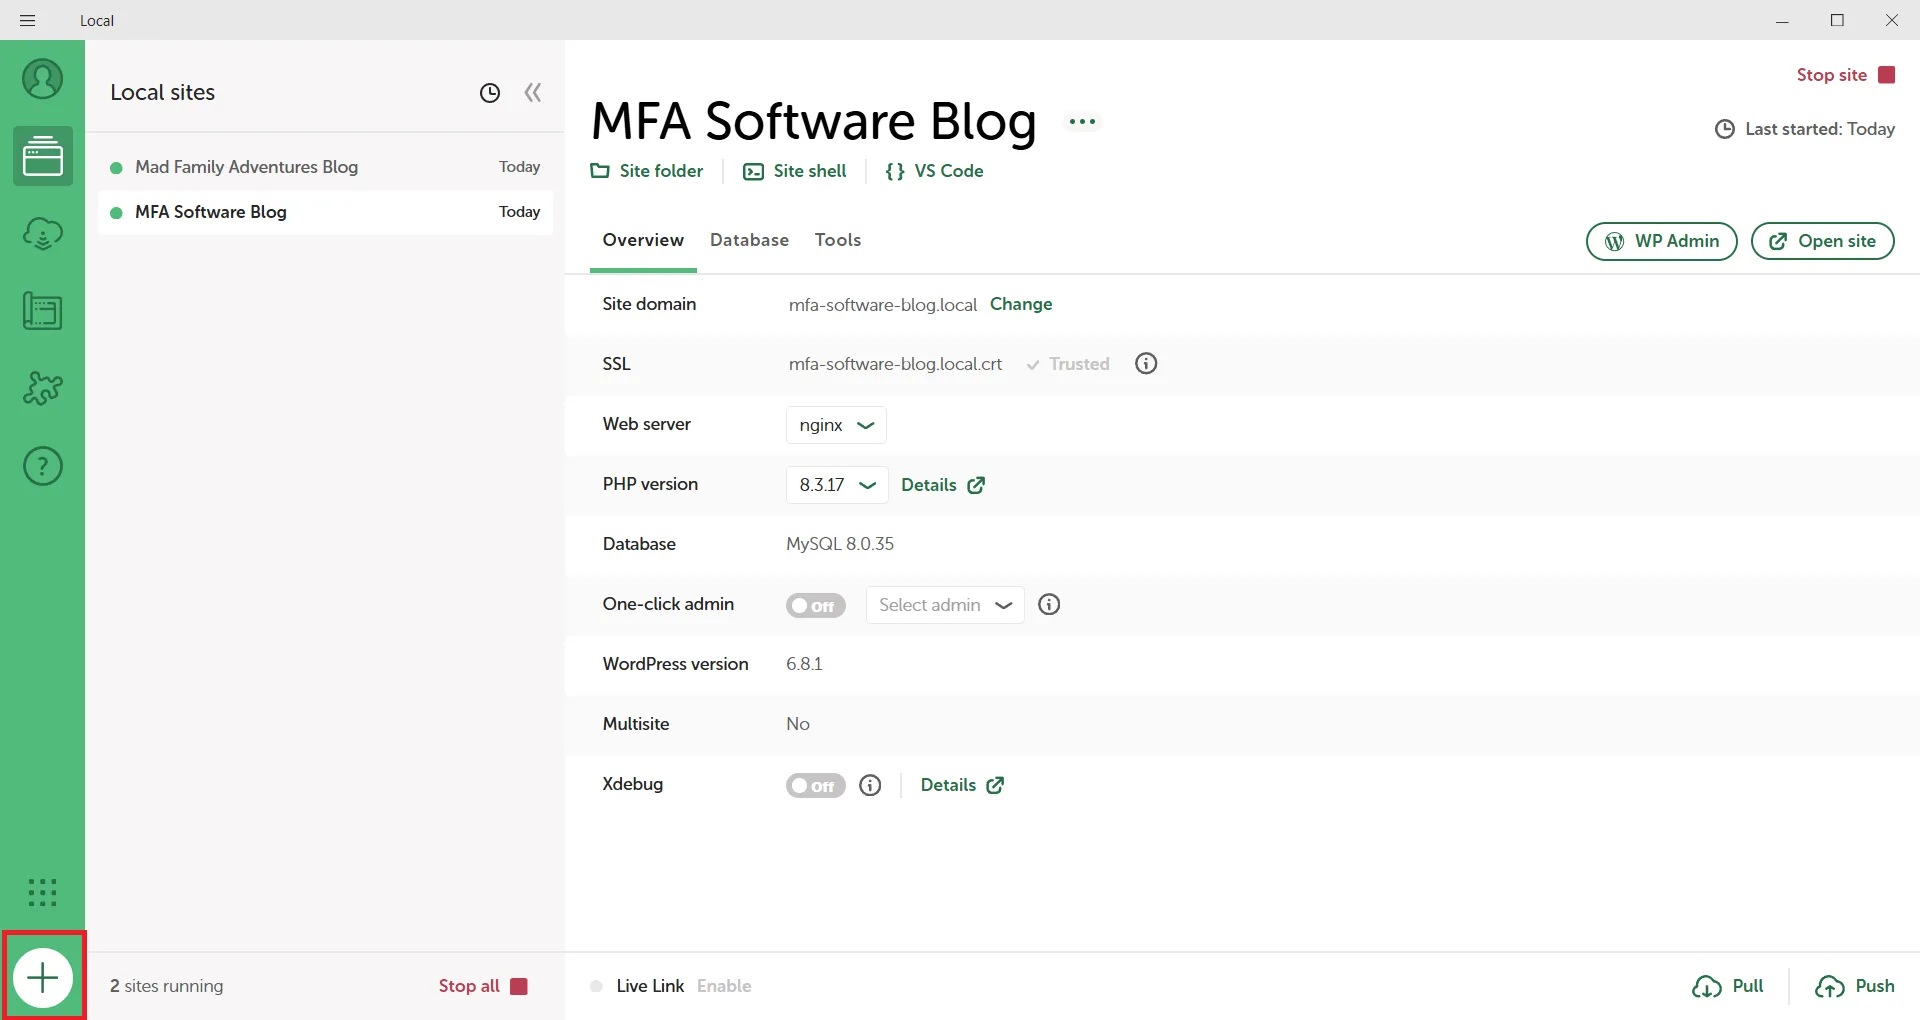Viewport: 1920px width, 1020px height.
Task: Open the hamburger menu in title bar
Action: click(27, 20)
